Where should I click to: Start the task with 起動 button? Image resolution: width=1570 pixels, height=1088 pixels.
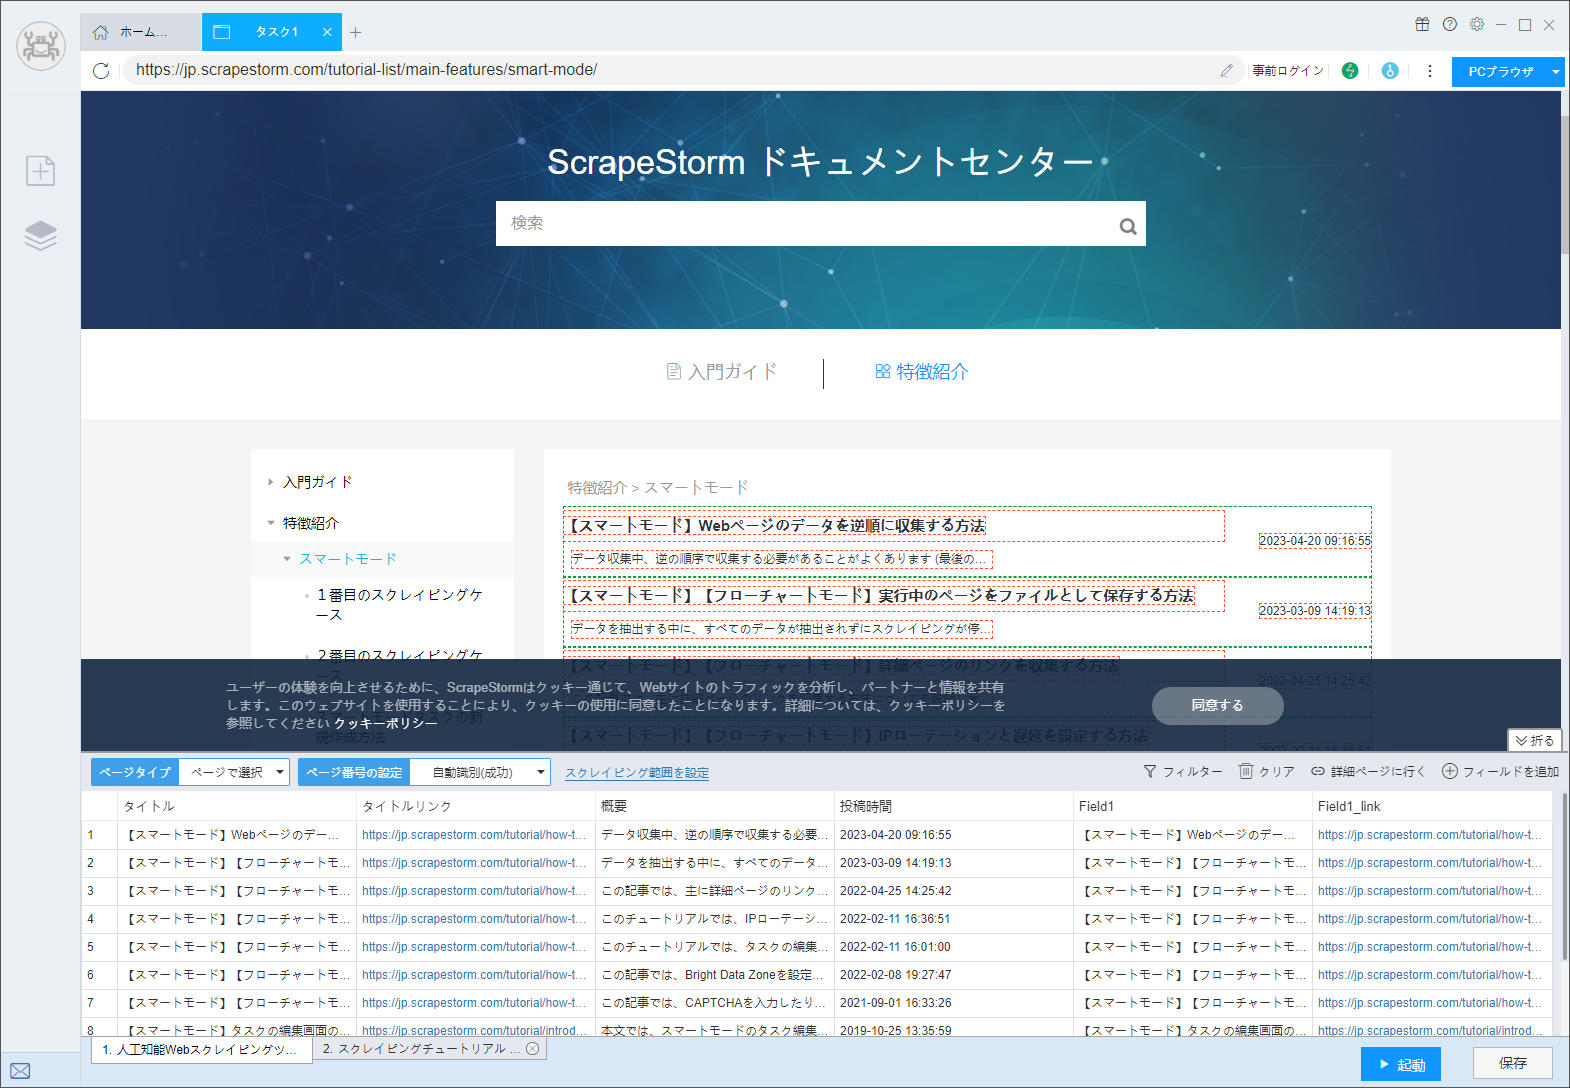pos(1400,1064)
